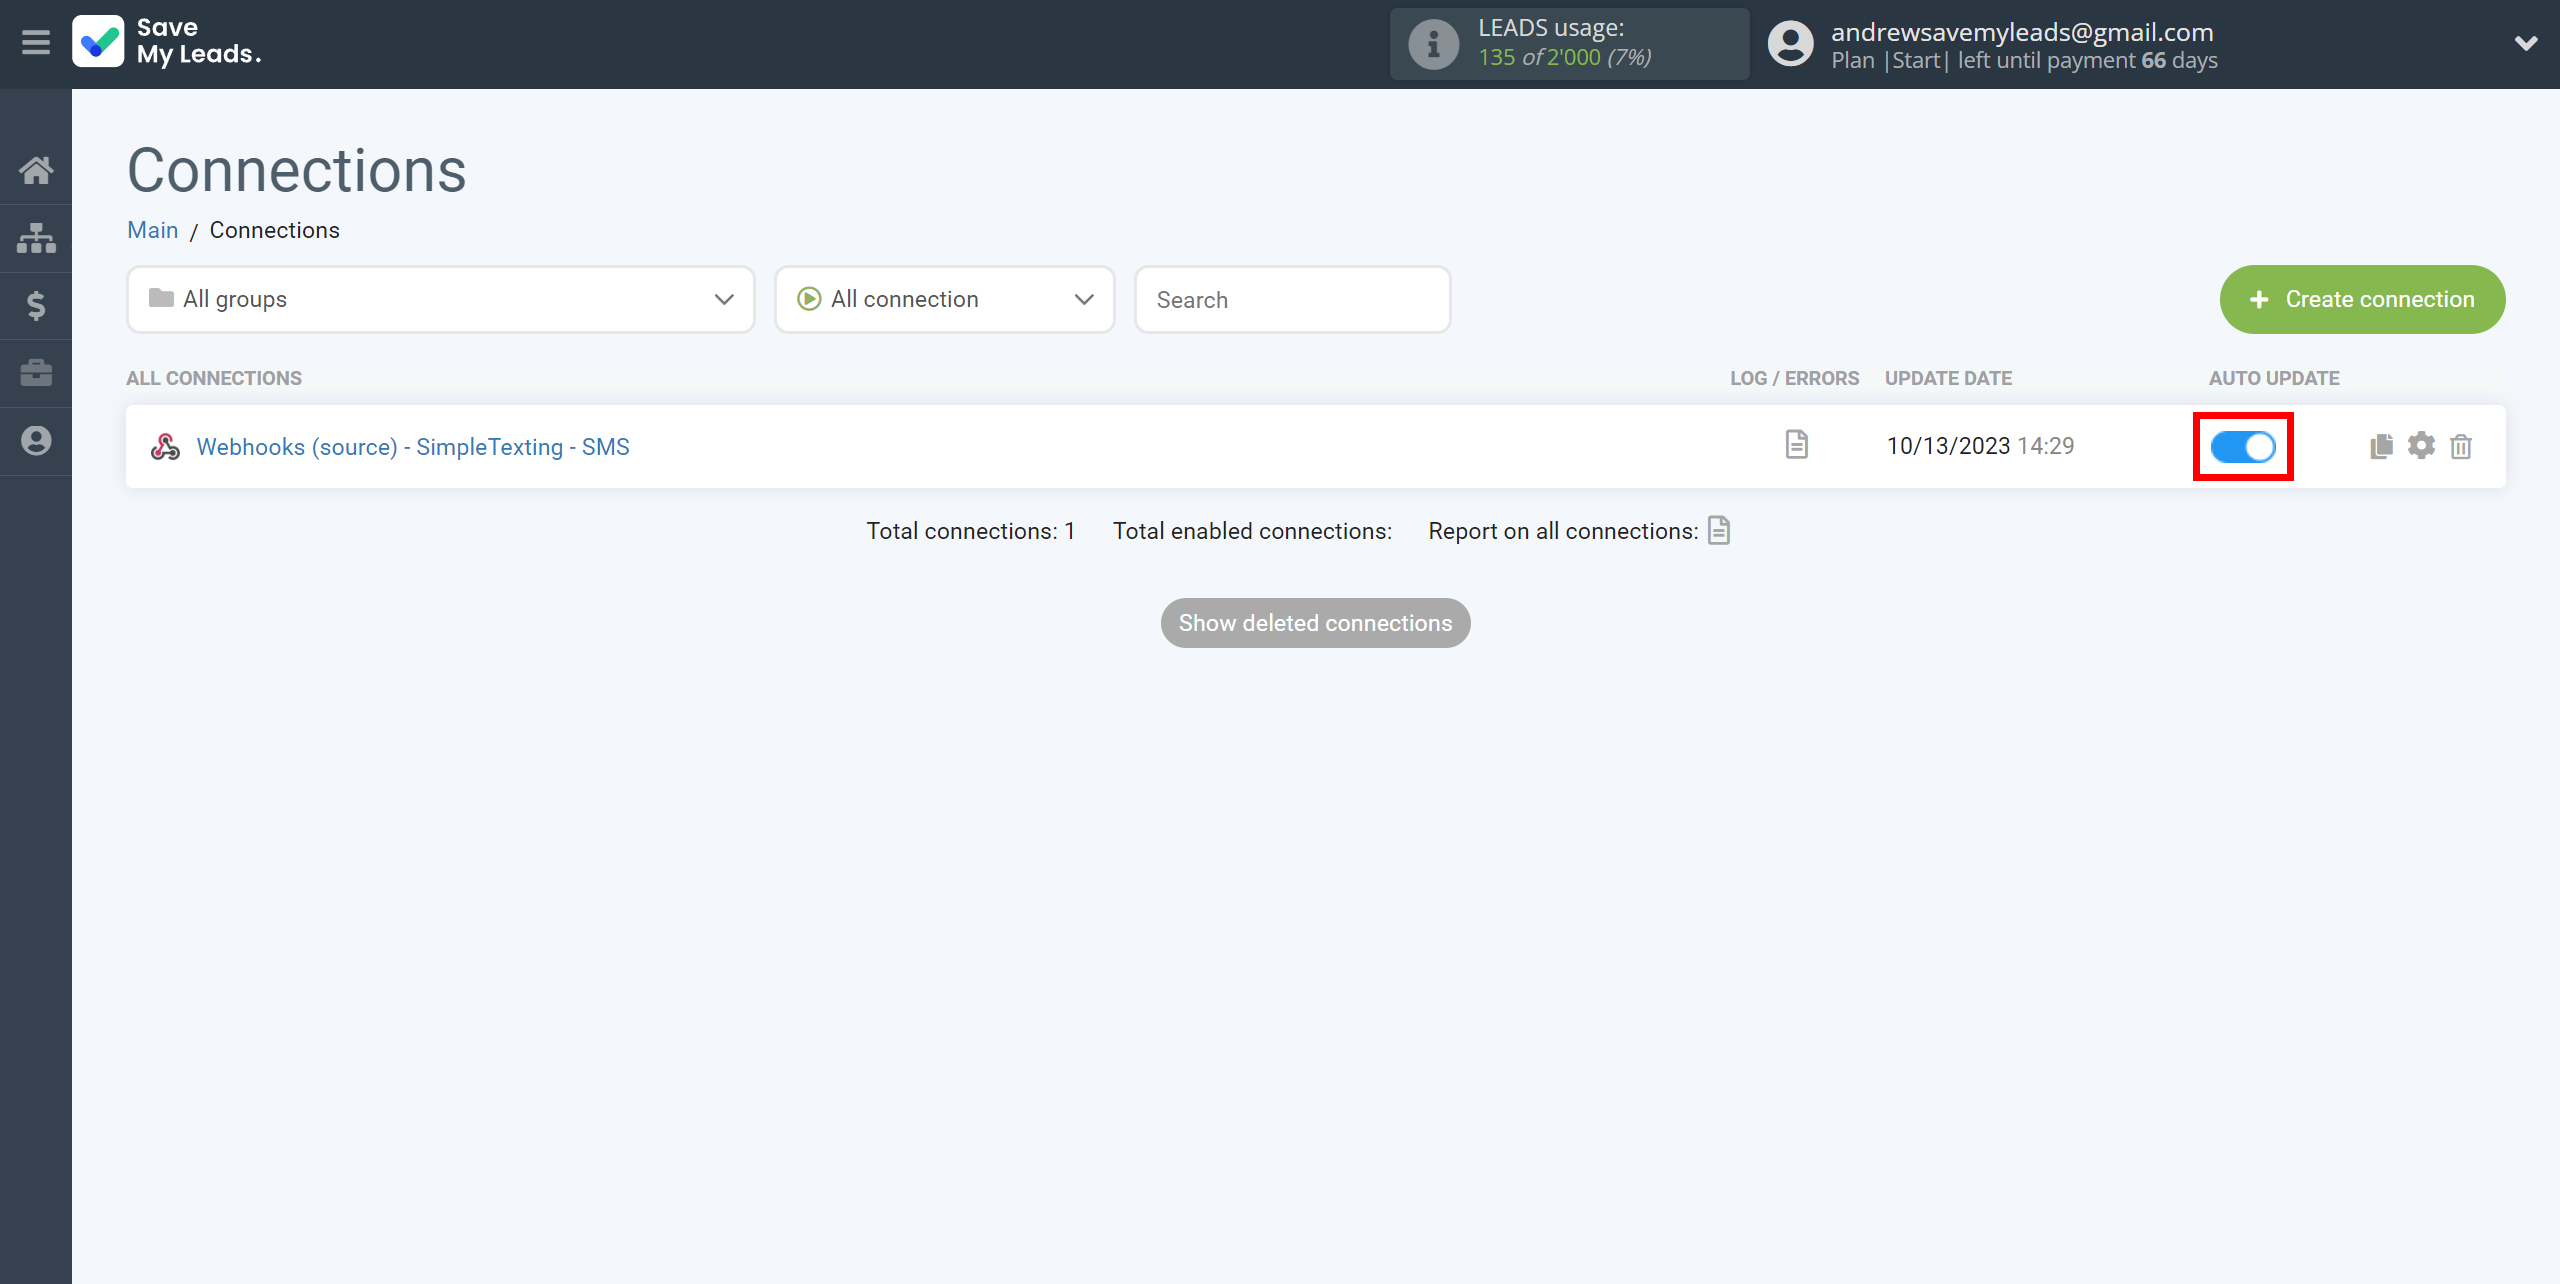Click the report on all connections icon
The height and width of the screenshot is (1284, 2560).
pyautogui.click(x=1719, y=531)
